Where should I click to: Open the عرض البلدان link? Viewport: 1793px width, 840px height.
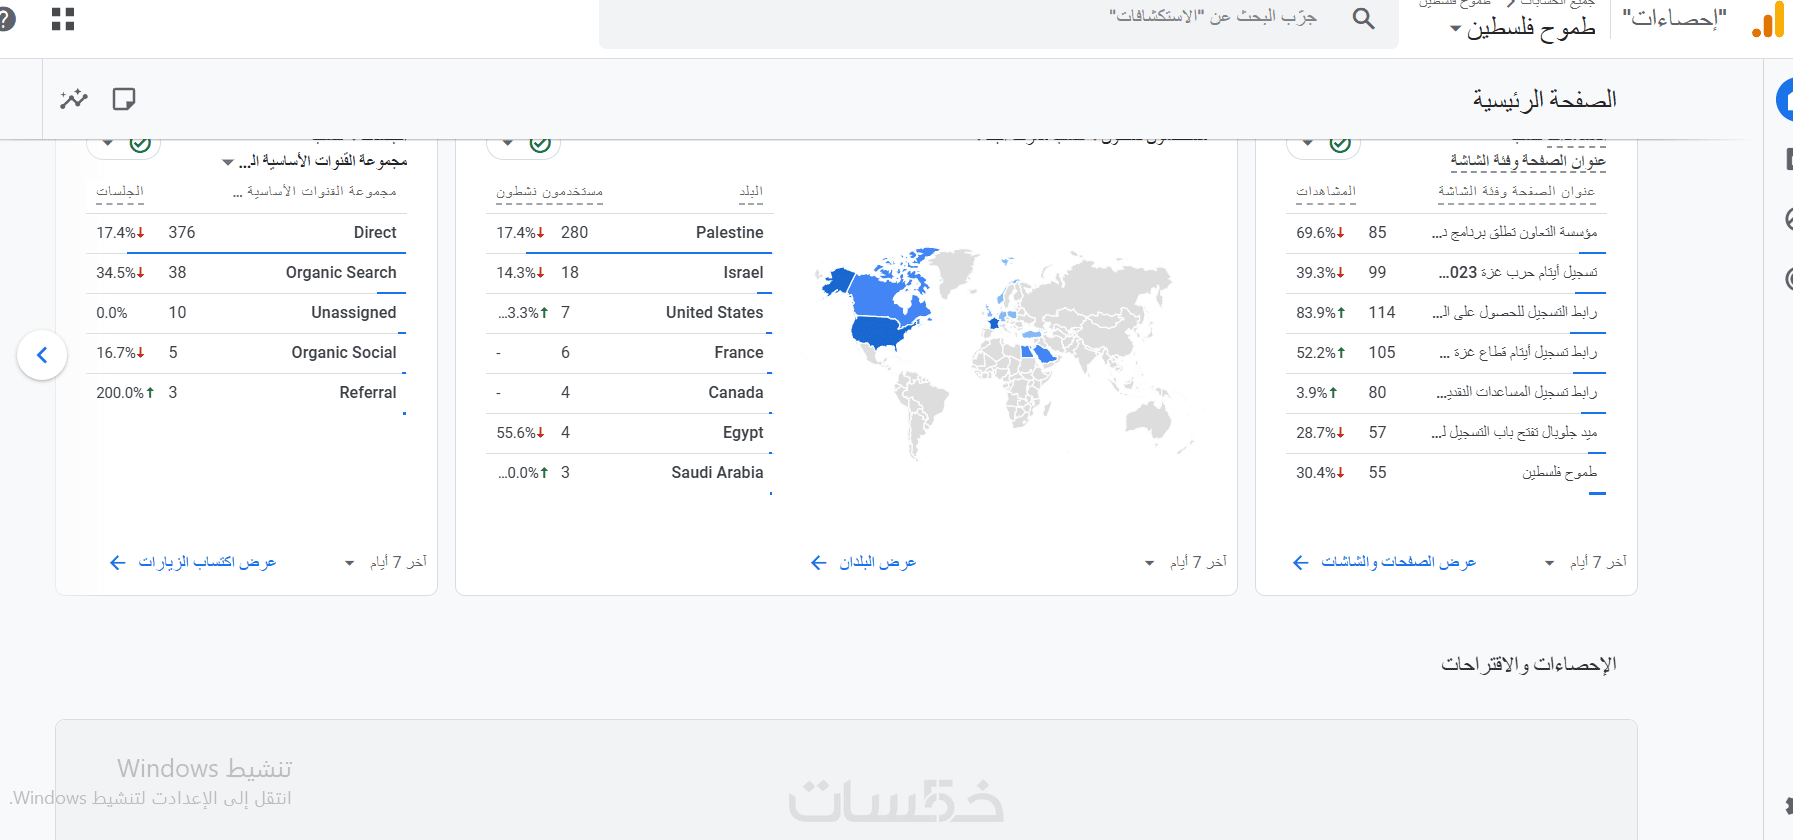[864, 563]
